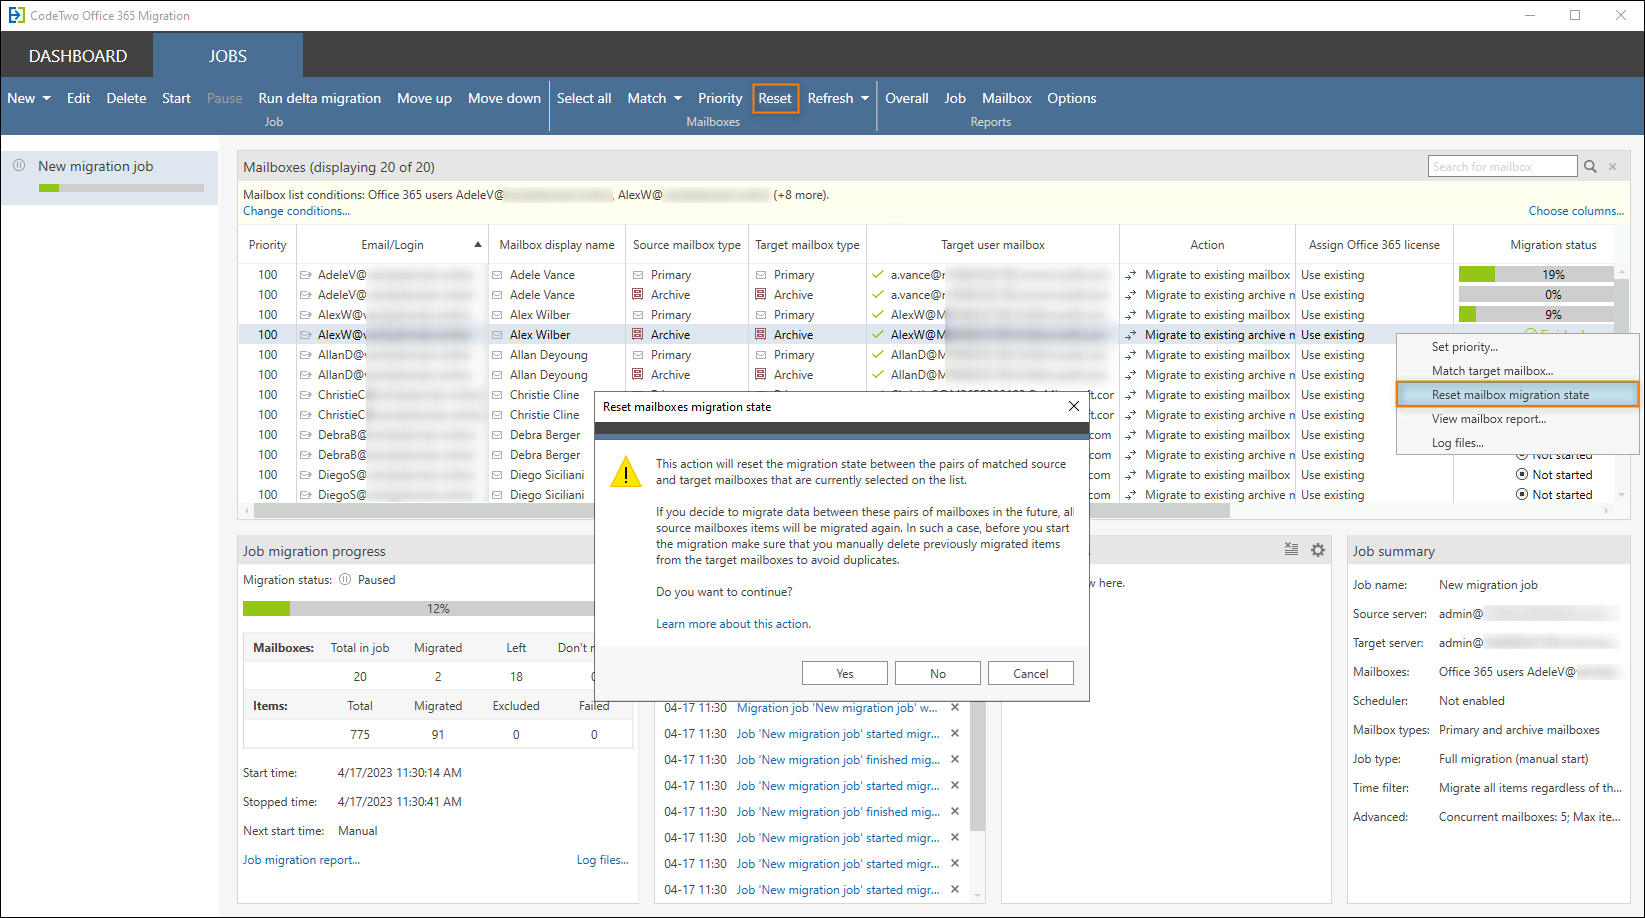Open the Log files... link under job progress
Viewport: 1645px width, 918px height.
(602, 860)
